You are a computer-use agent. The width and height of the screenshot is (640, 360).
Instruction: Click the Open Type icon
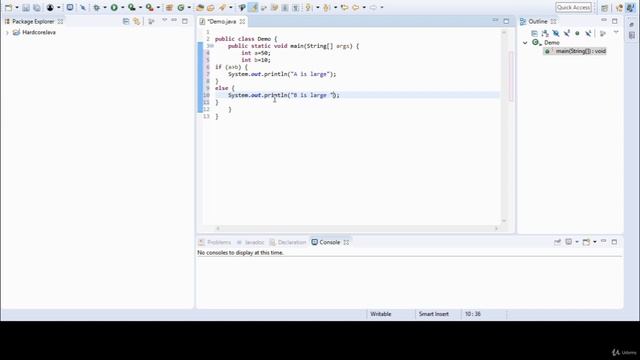[200, 7]
